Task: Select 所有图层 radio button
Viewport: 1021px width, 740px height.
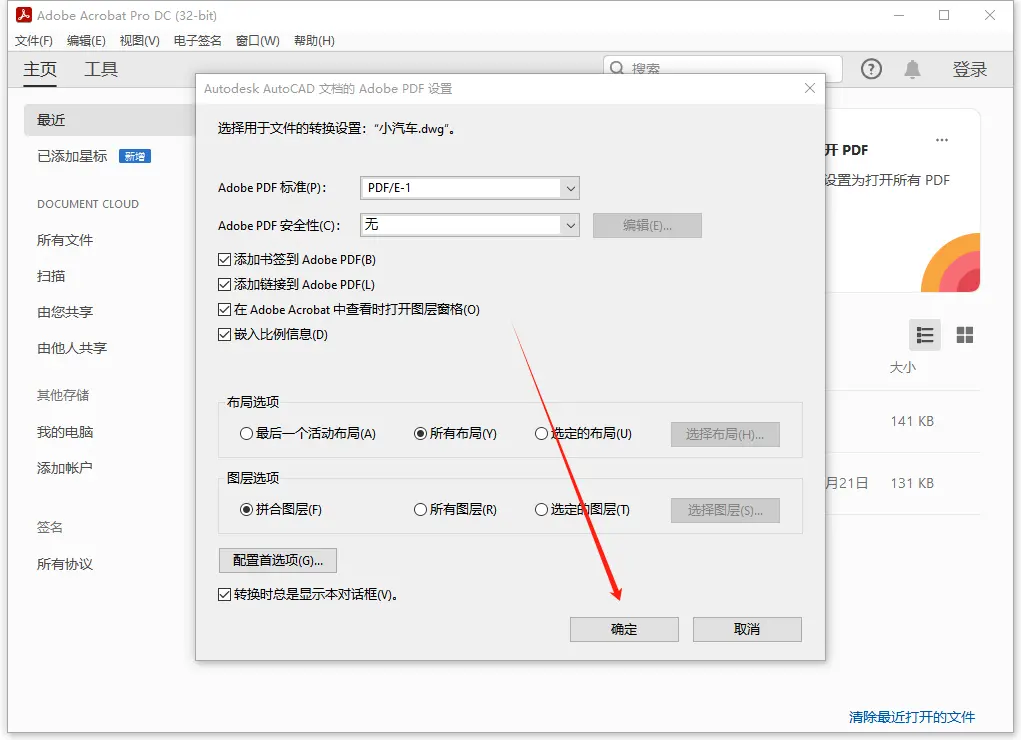Action: tap(421, 509)
